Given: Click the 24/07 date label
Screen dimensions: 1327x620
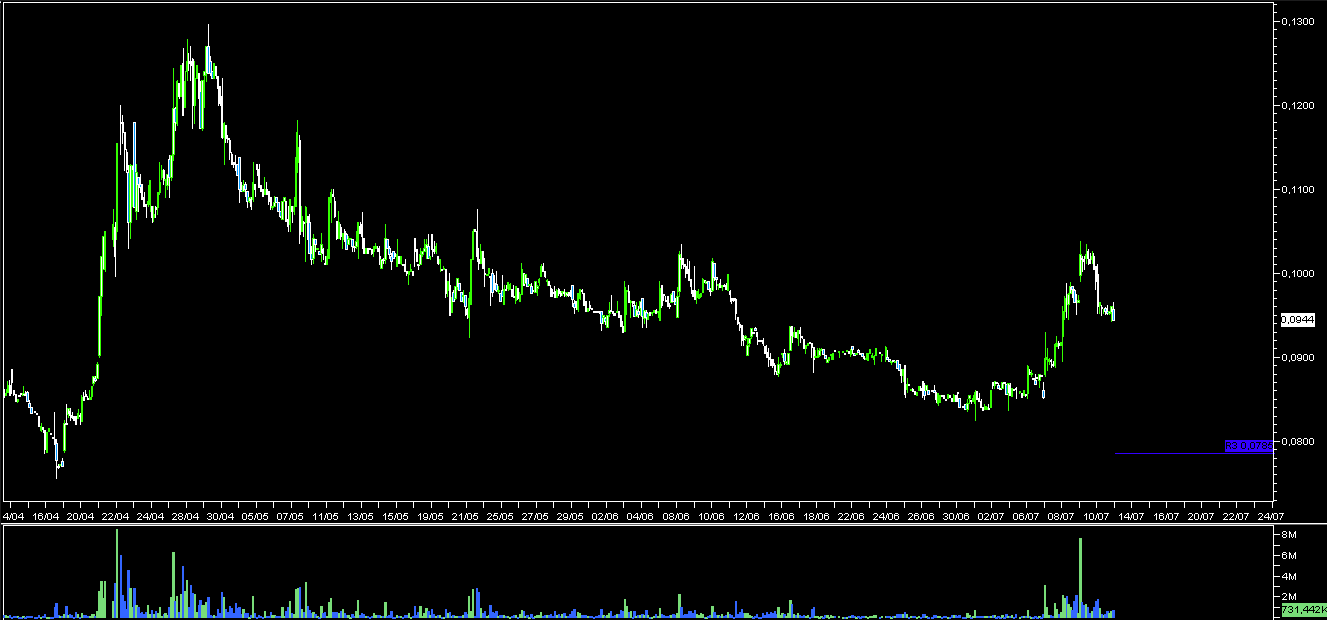Looking at the screenshot, I should 1269,517.
